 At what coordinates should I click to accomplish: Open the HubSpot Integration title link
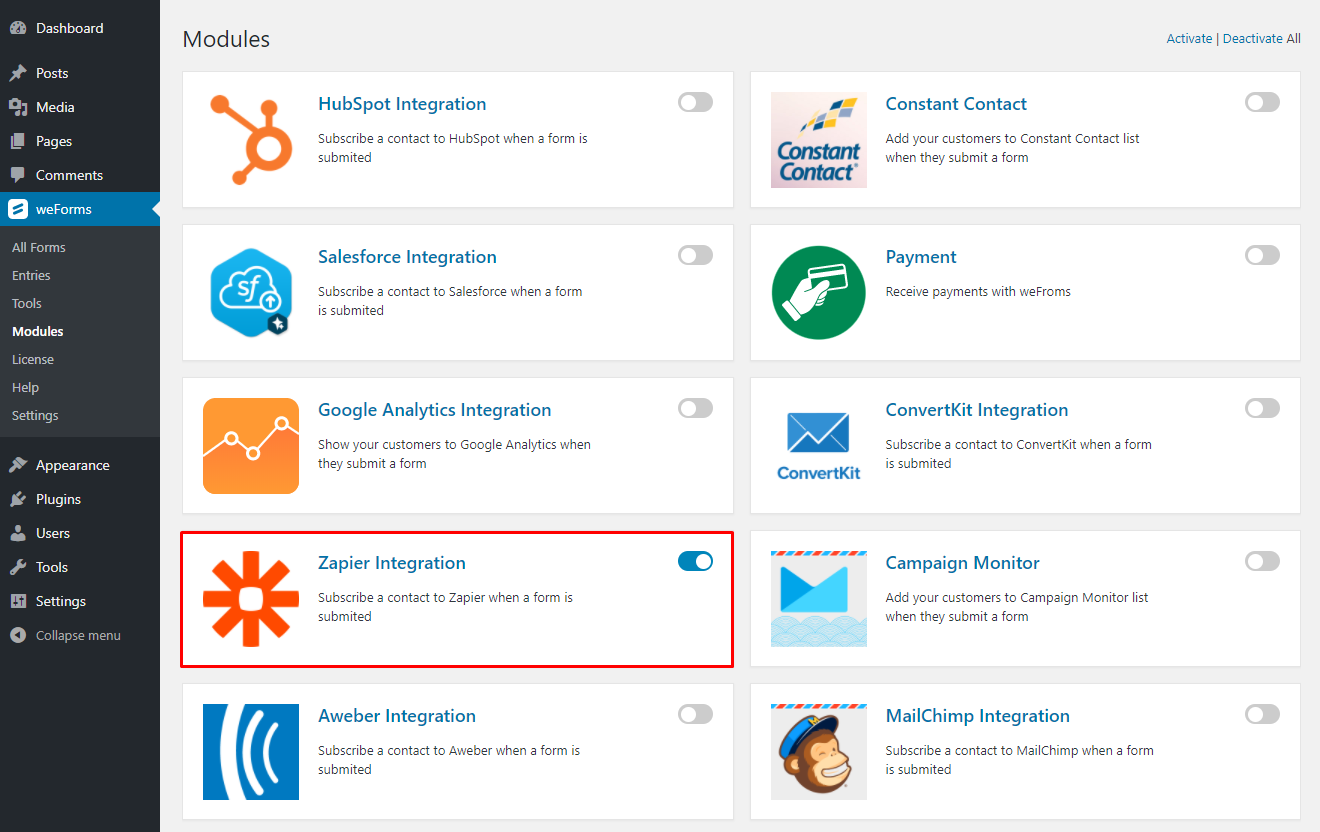402,104
